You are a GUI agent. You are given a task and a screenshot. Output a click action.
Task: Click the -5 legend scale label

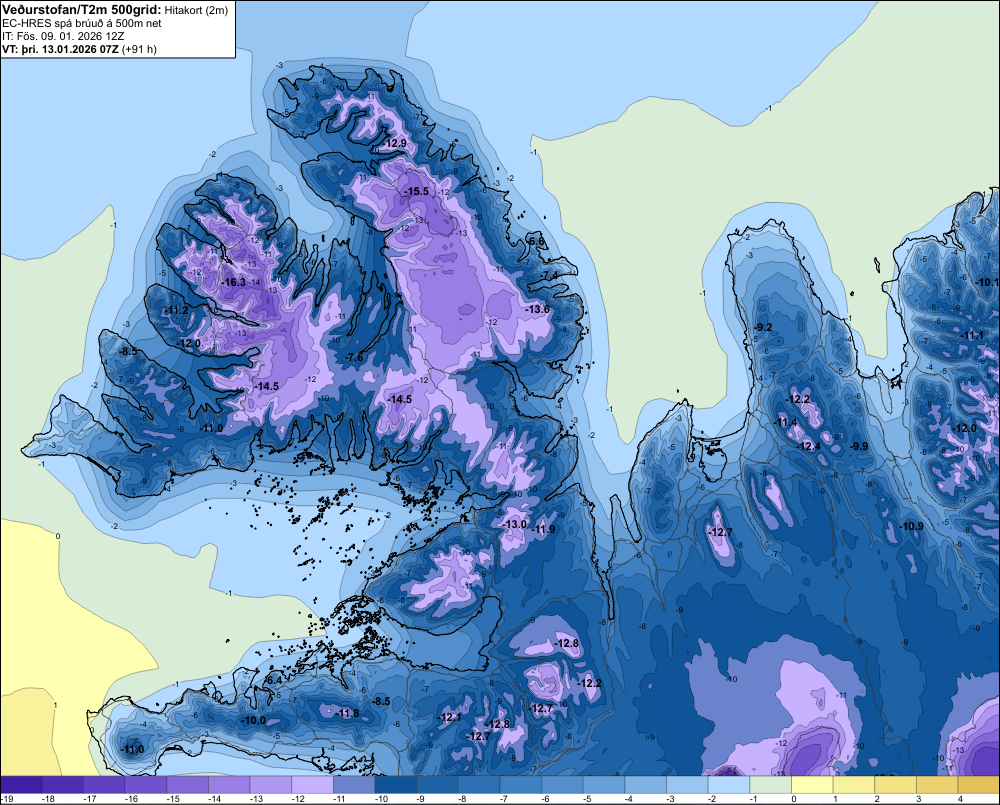click(588, 799)
